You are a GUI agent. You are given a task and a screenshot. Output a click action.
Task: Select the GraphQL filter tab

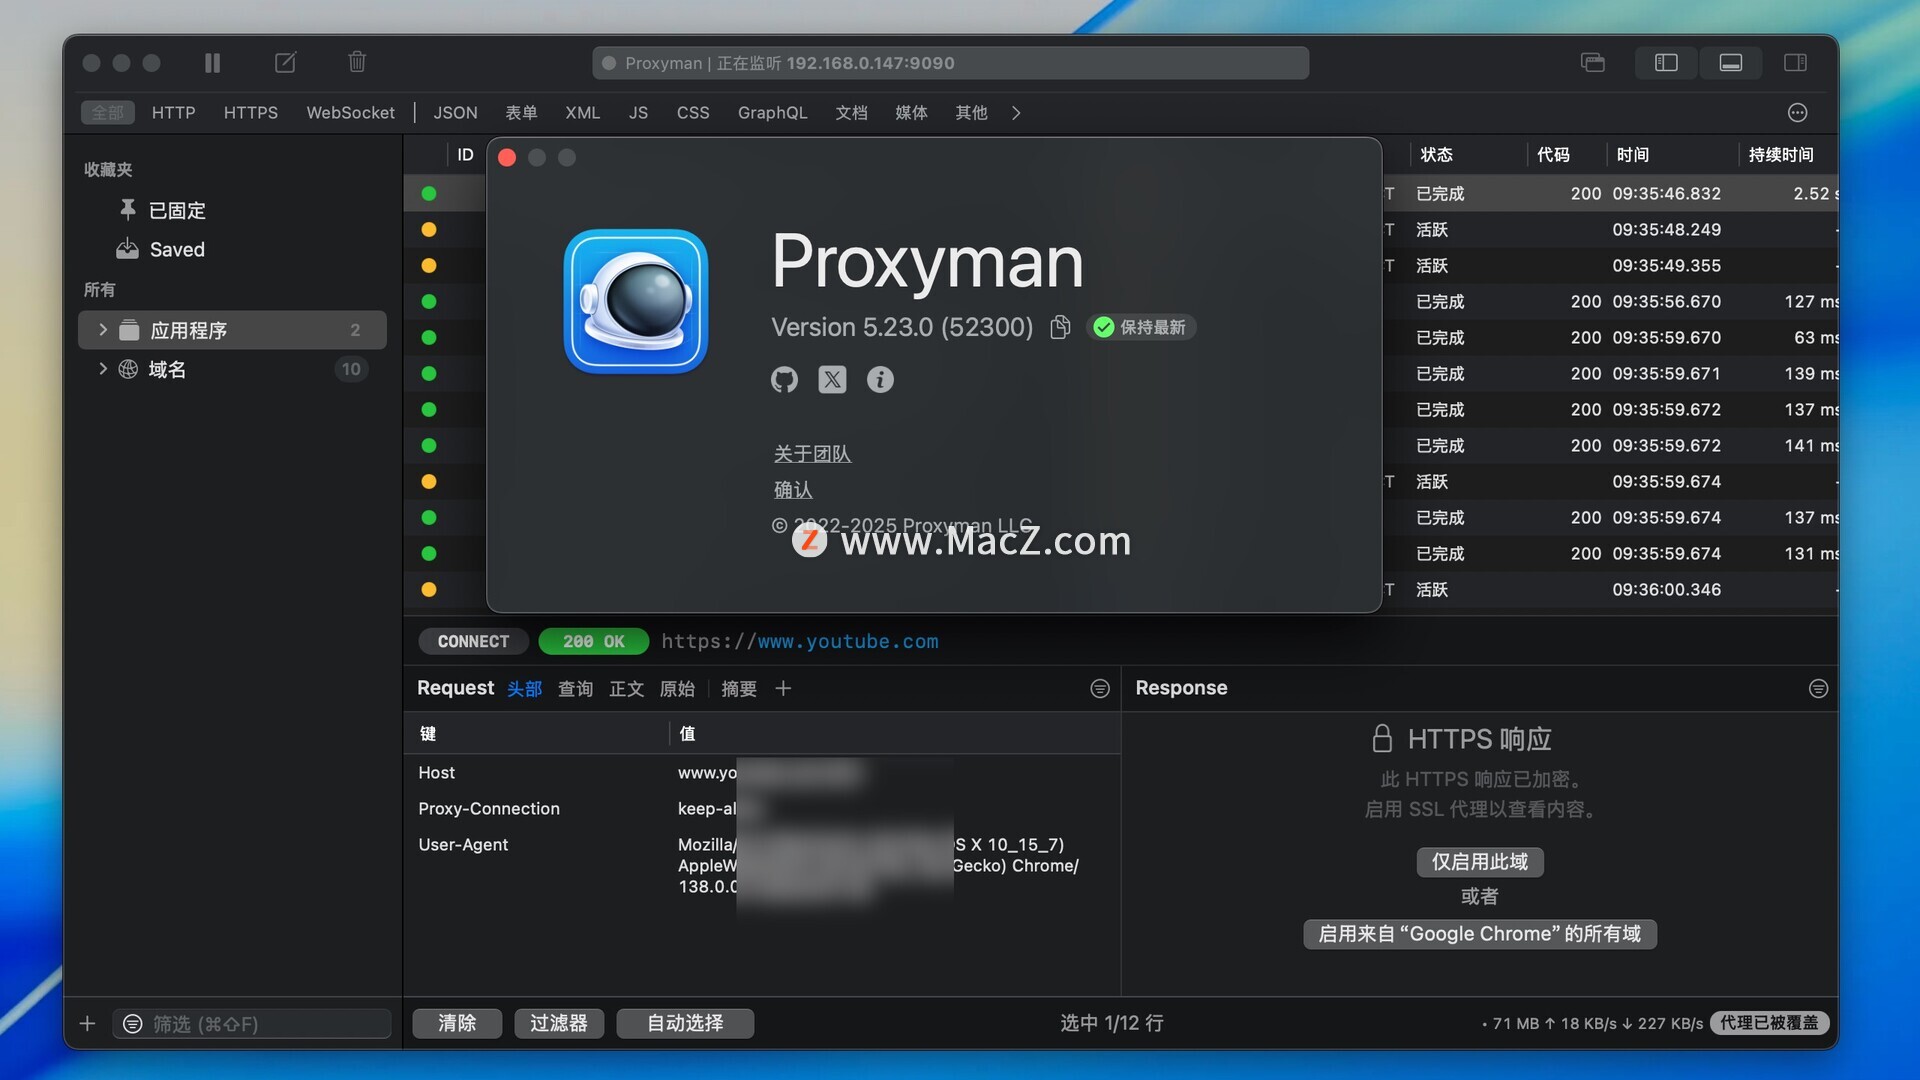tap(772, 113)
